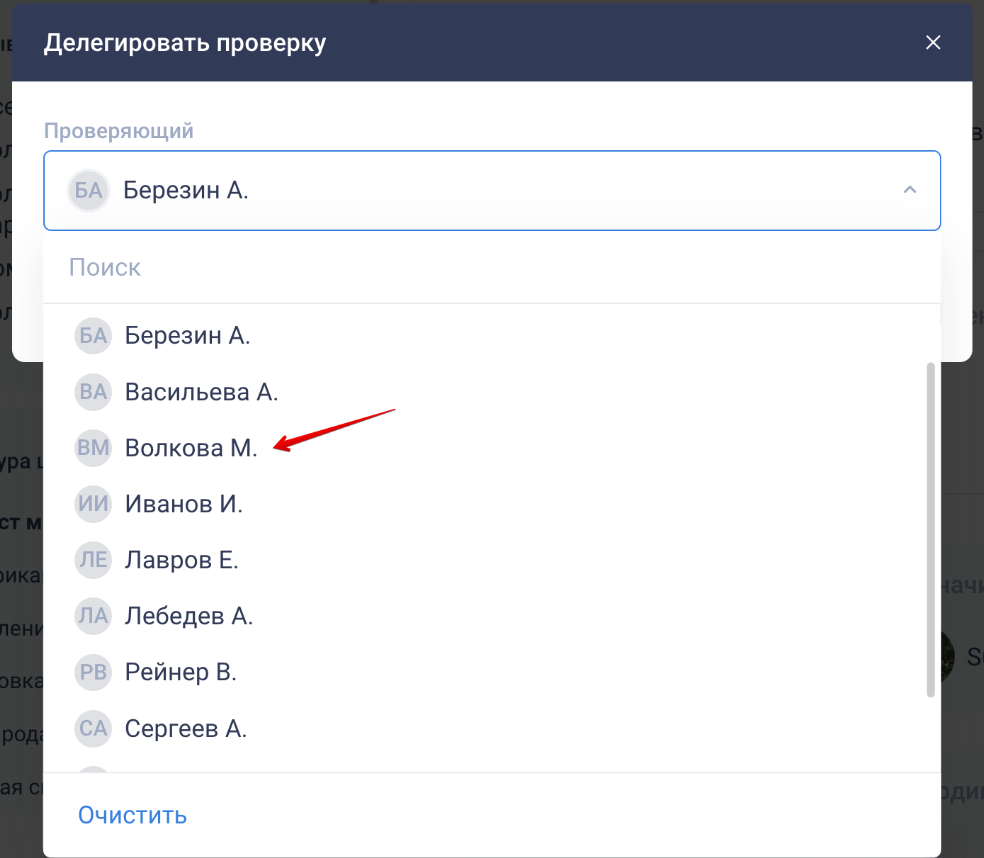
Task: Pick Лебедев А. from the reviewers
Action: click(189, 616)
